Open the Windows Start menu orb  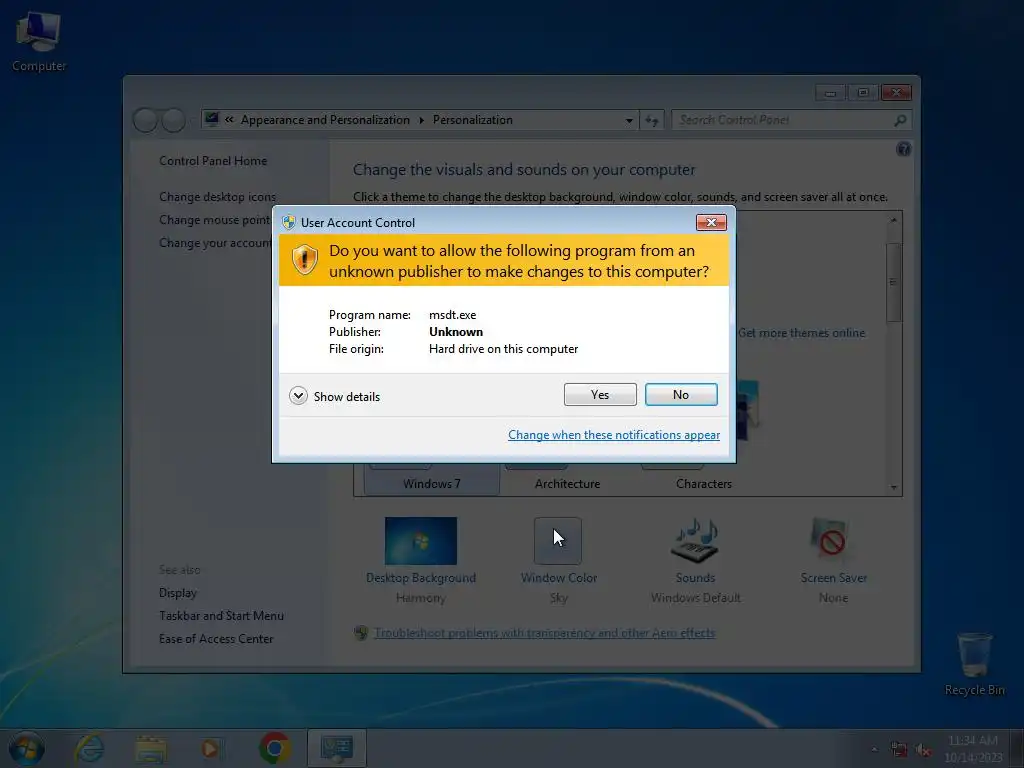(27, 748)
